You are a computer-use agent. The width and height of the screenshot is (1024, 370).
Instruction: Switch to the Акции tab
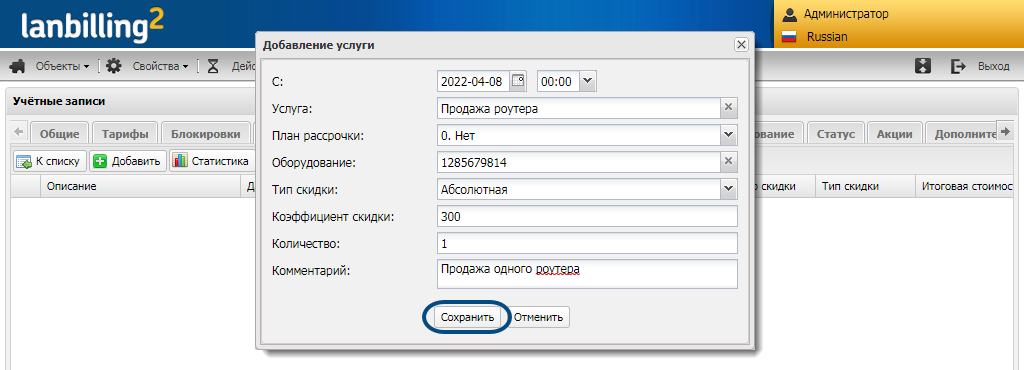coord(895,133)
